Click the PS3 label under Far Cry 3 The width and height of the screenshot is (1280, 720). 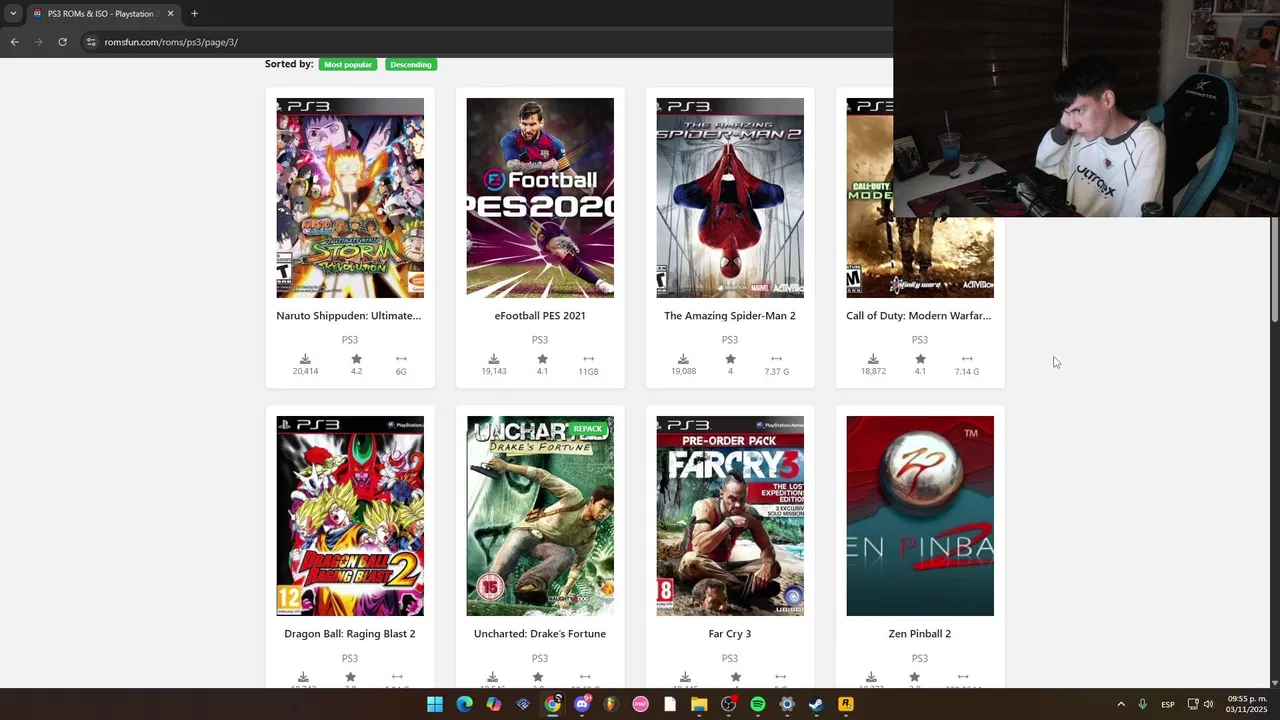(x=730, y=658)
